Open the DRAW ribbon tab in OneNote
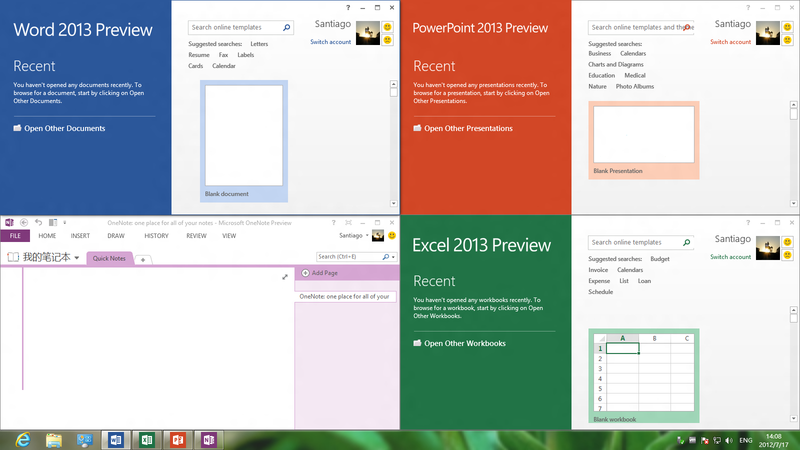 [116, 236]
